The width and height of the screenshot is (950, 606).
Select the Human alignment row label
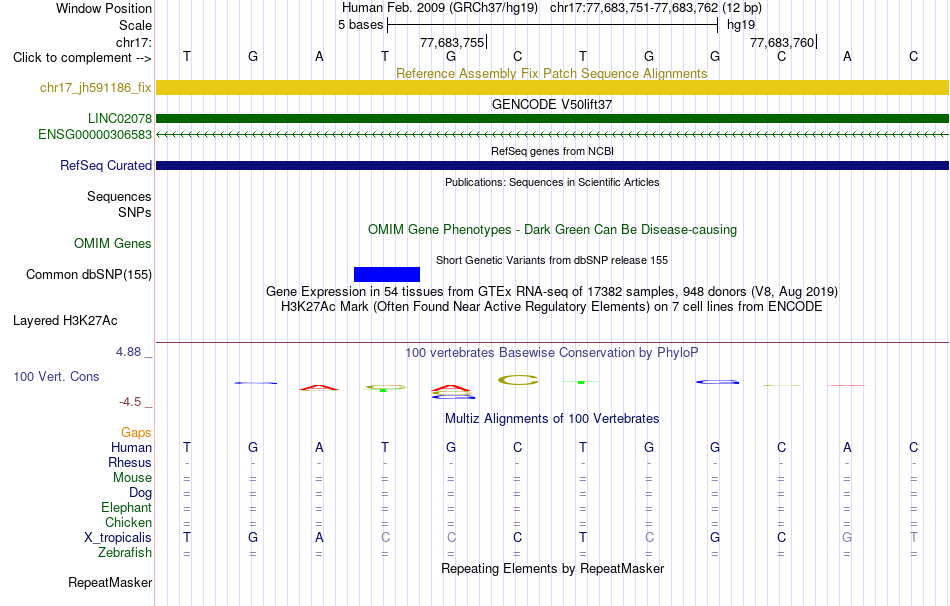[x=131, y=448]
